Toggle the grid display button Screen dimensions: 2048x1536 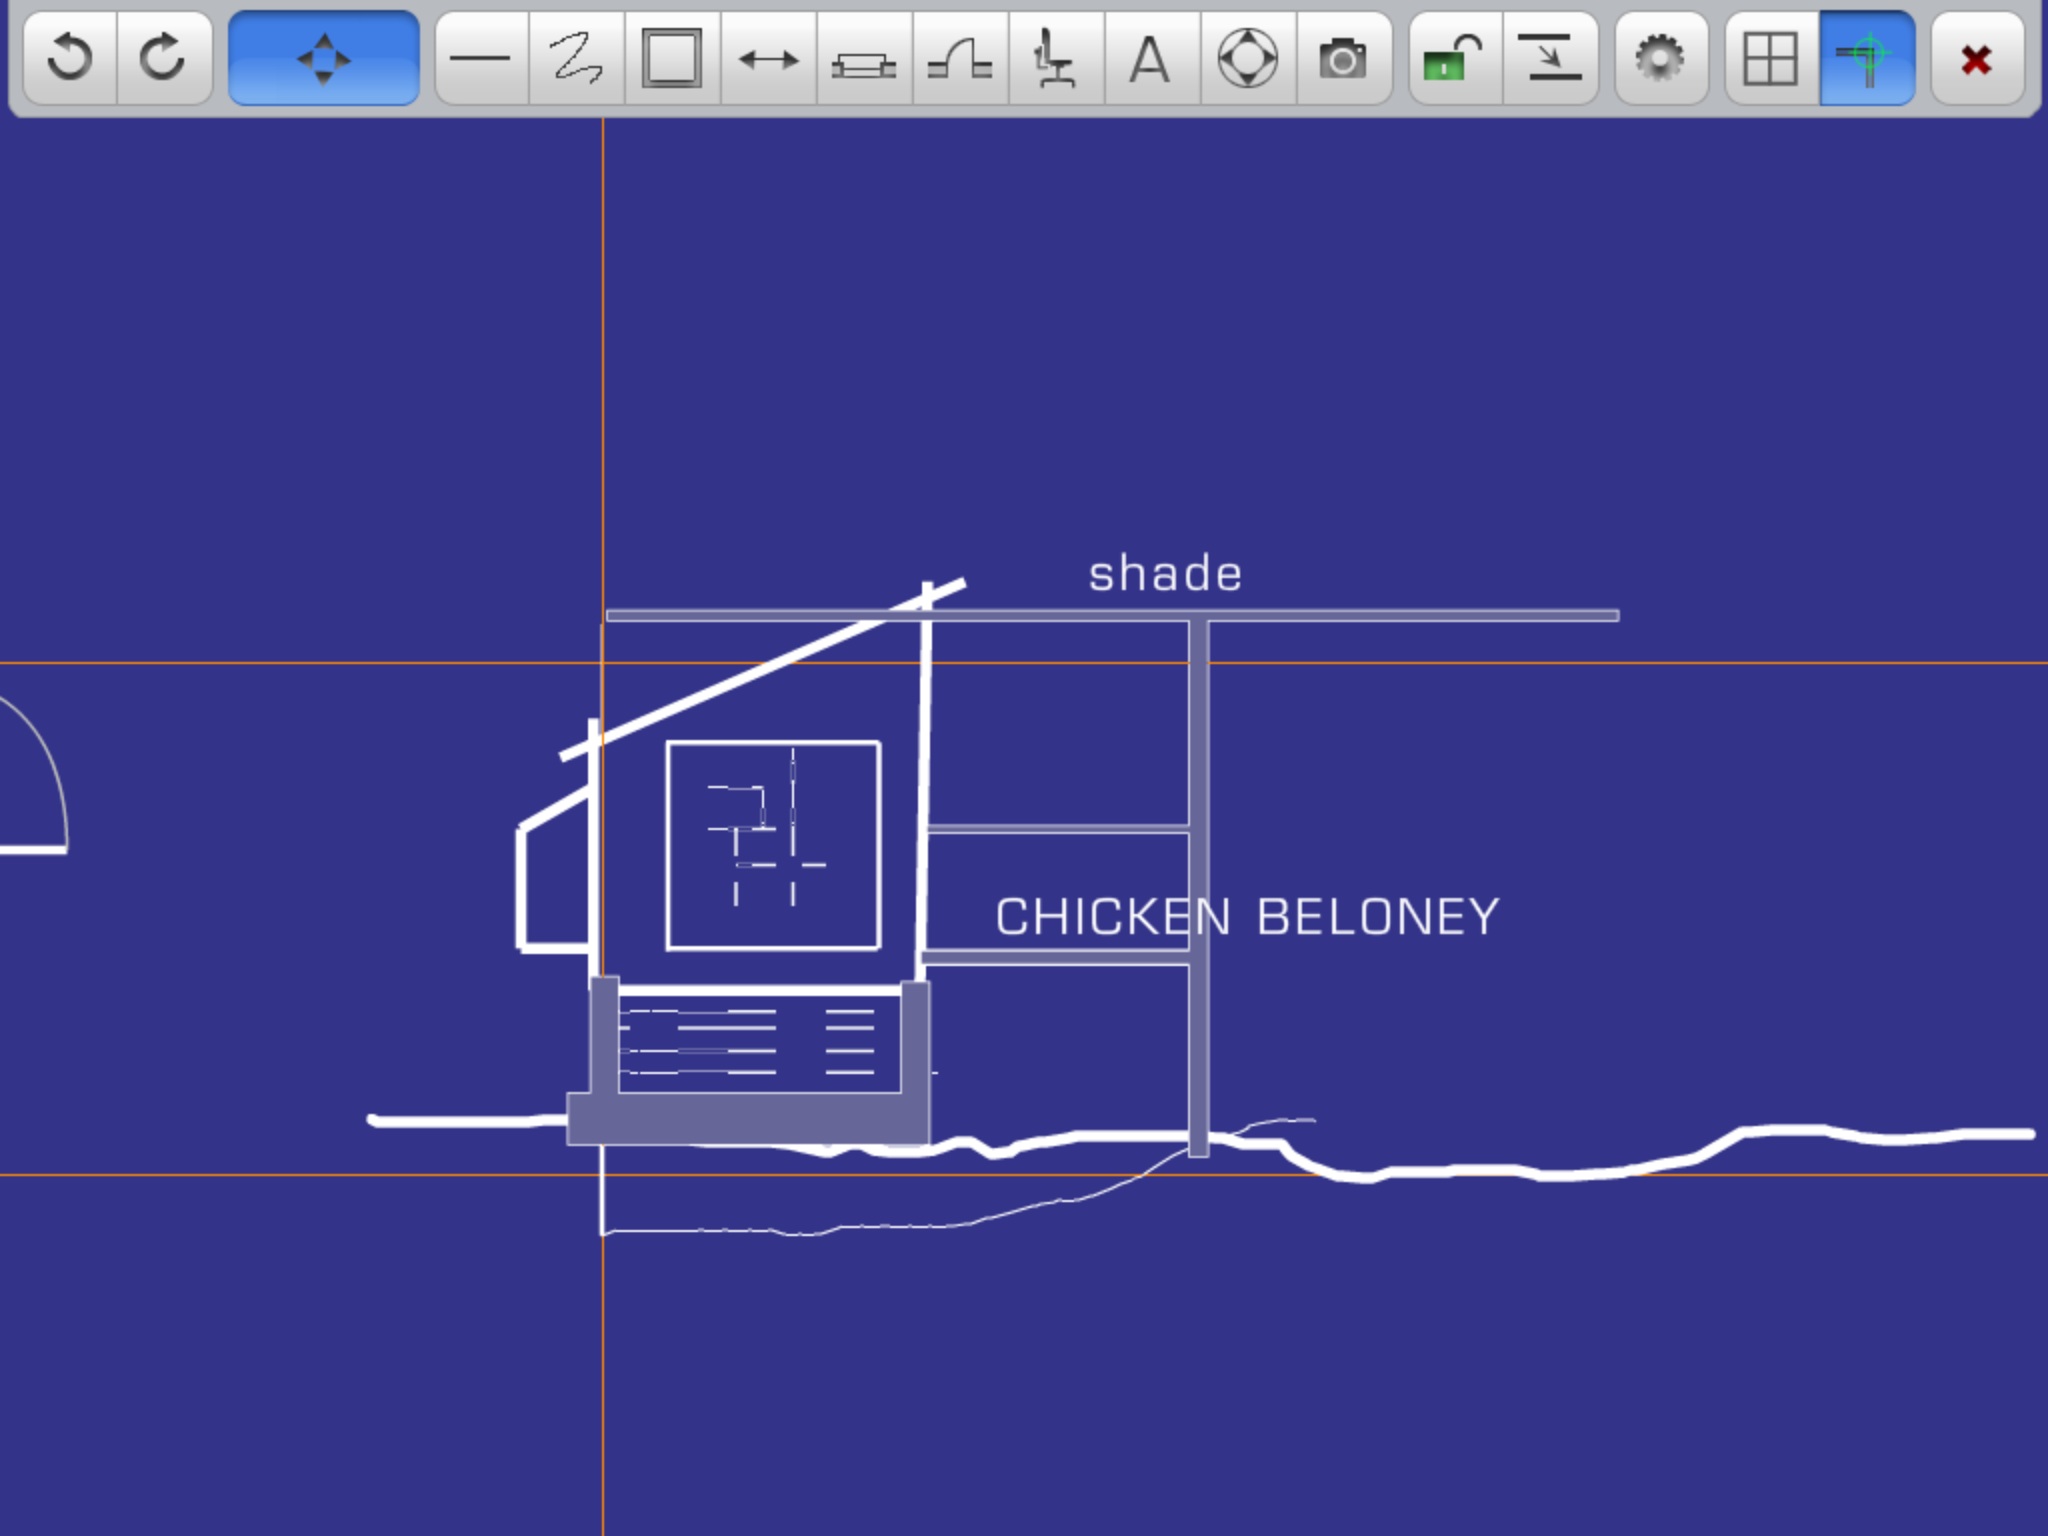1770,58
